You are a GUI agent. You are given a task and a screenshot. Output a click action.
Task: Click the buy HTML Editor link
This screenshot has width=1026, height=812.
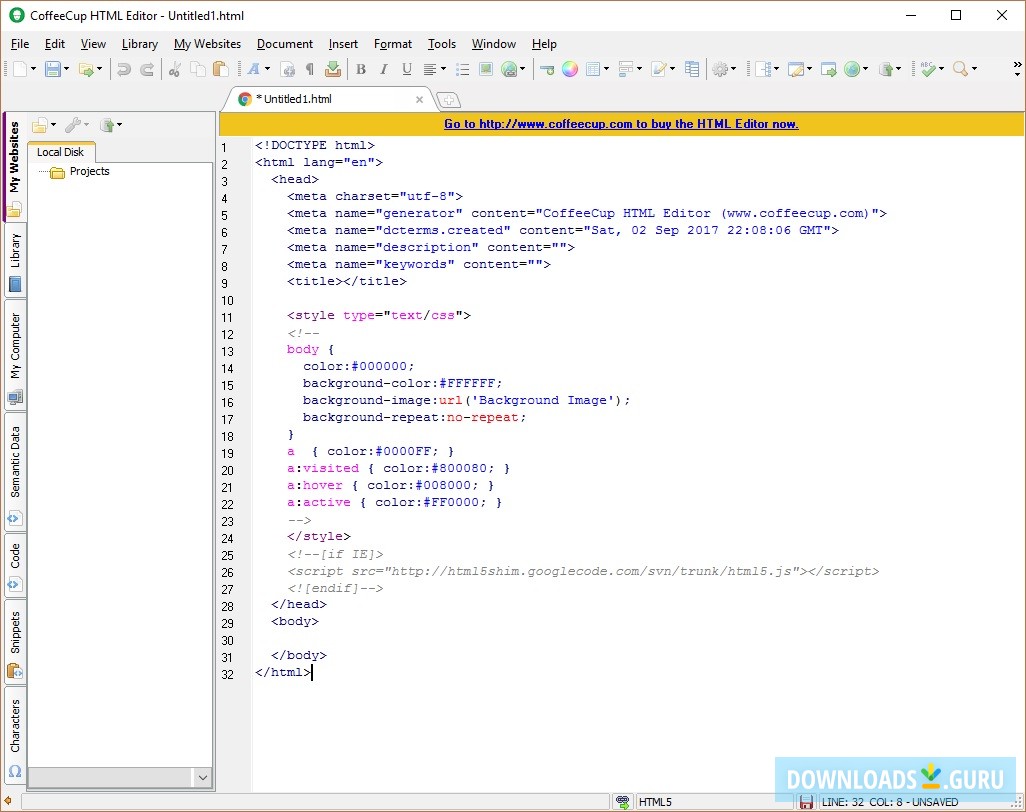pyautogui.click(x=621, y=124)
